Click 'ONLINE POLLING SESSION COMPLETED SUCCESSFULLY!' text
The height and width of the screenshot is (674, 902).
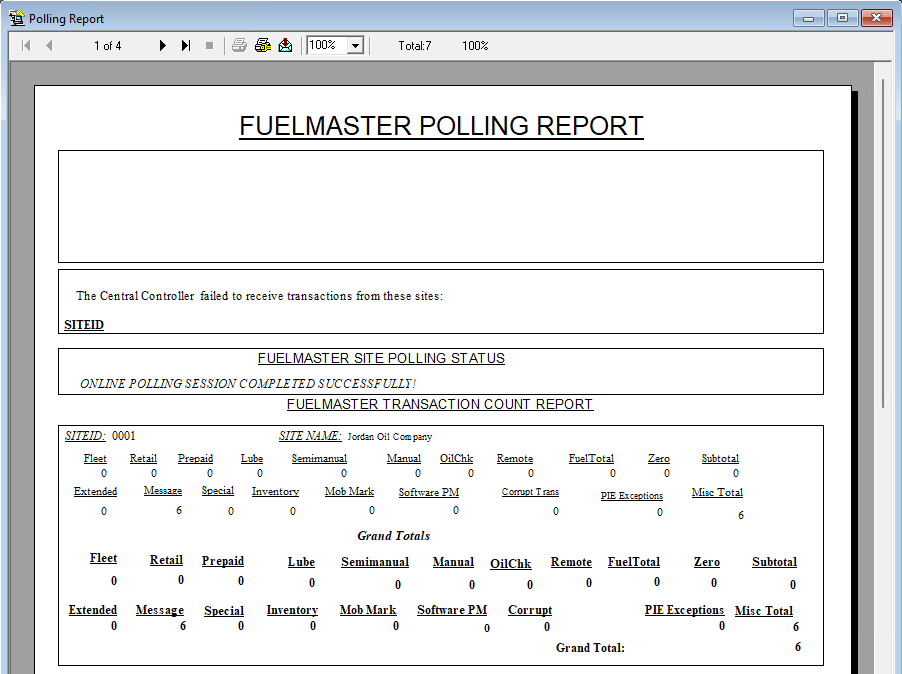[248, 384]
